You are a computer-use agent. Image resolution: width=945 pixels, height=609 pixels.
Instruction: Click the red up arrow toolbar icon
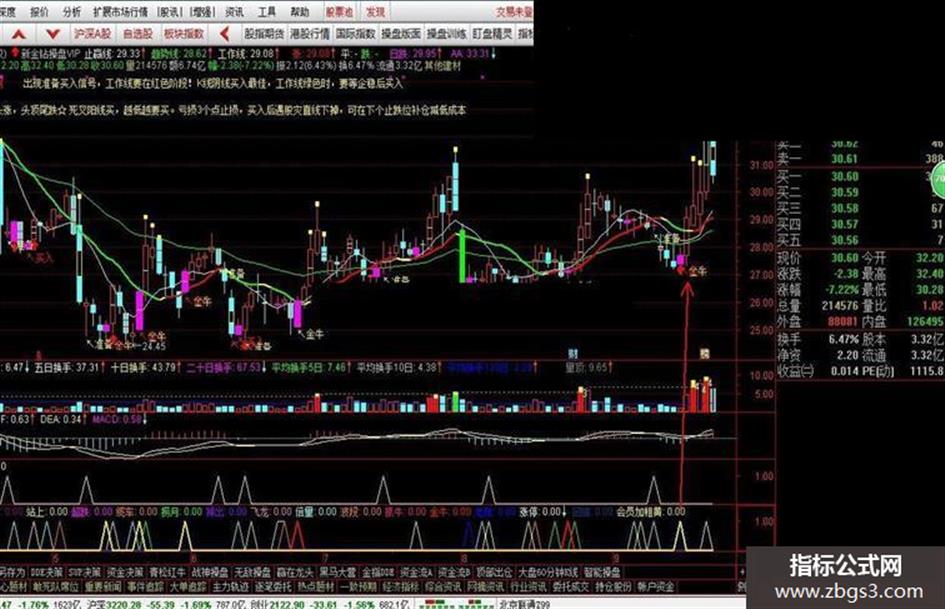click(19, 34)
